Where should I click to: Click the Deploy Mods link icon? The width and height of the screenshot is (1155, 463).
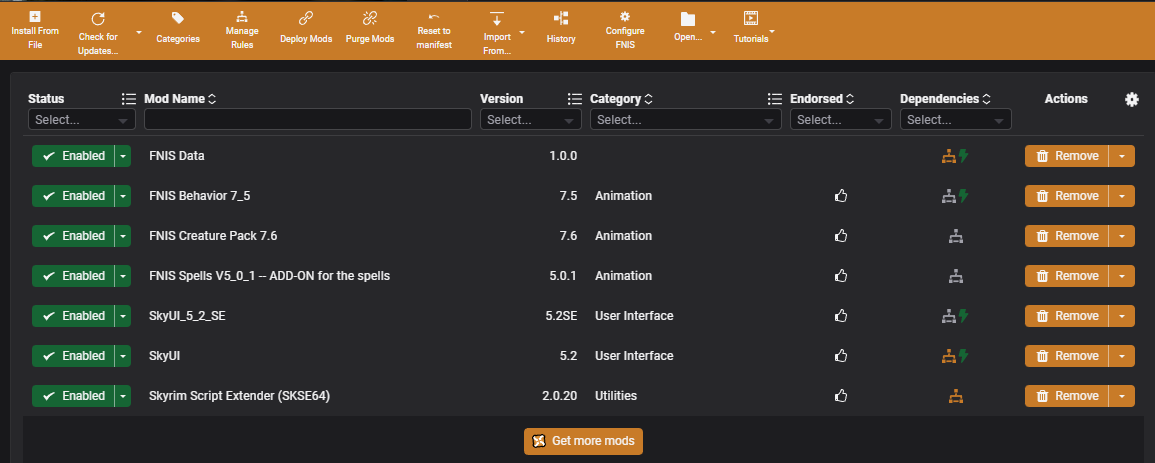306,18
